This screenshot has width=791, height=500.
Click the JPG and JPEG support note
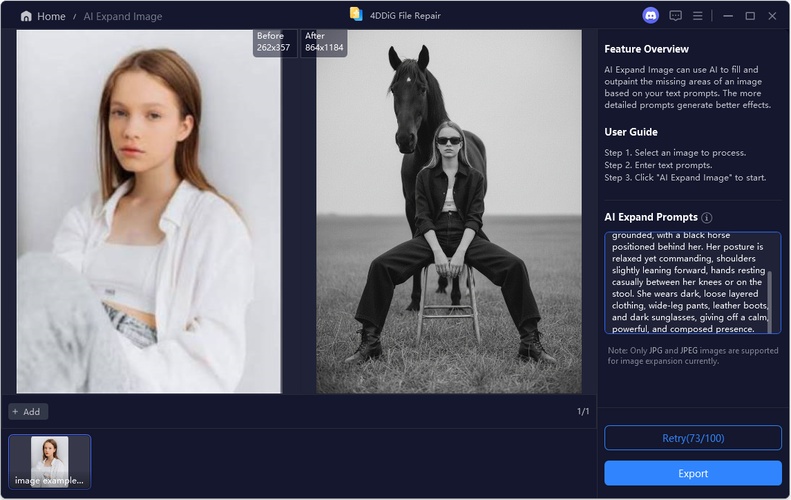pyautogui.click(x=693, y=356)
